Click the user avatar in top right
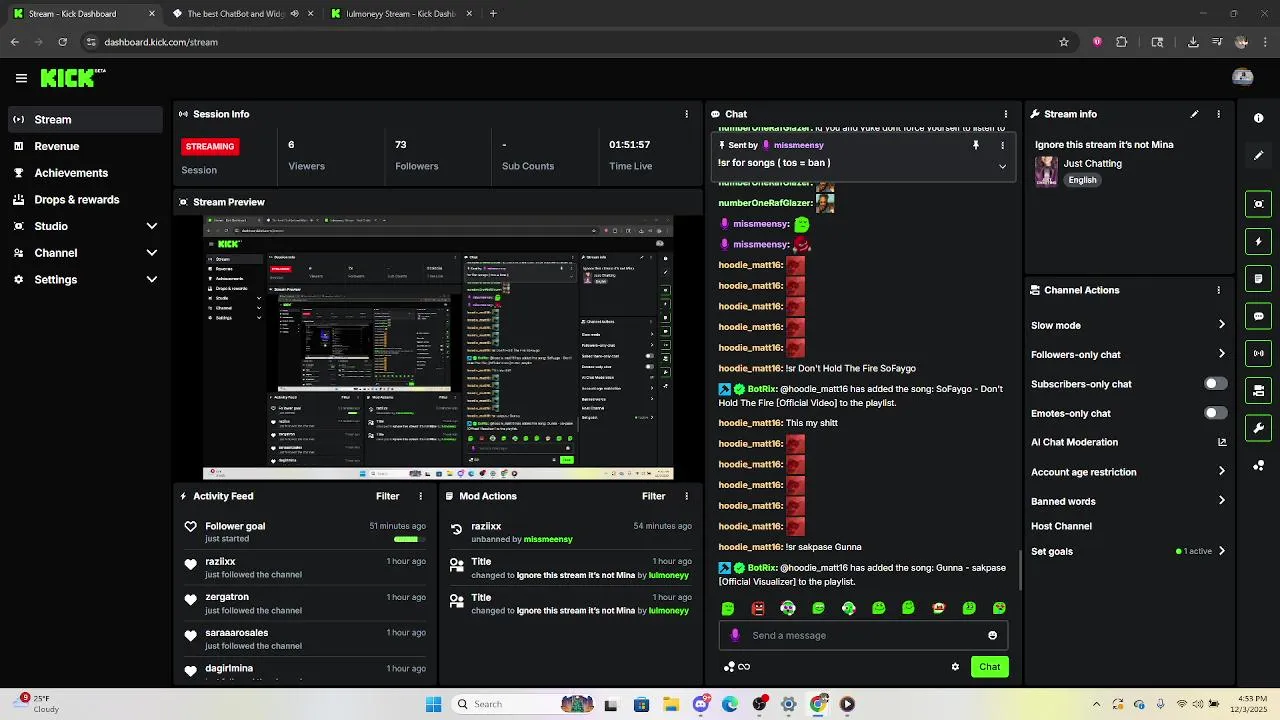Screen dimensions: 1280x720 (x=1243, y=77)
